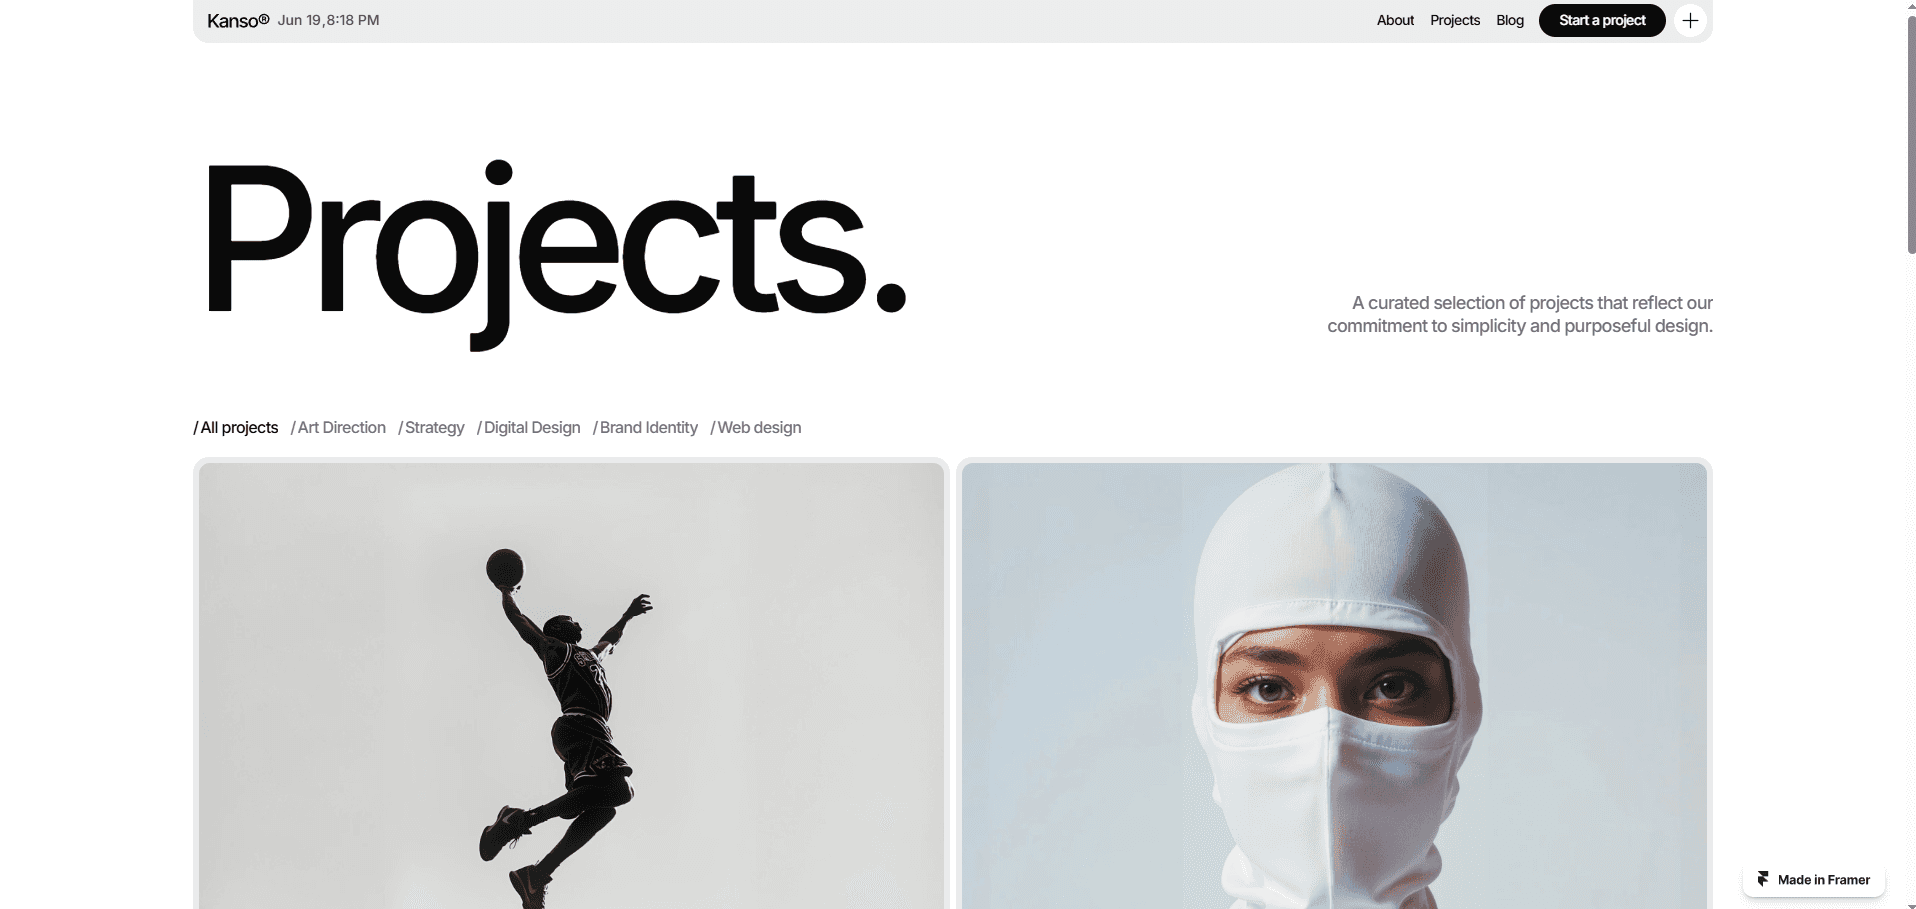
Task: Open the basketball player project card
Action: (571, 685)
